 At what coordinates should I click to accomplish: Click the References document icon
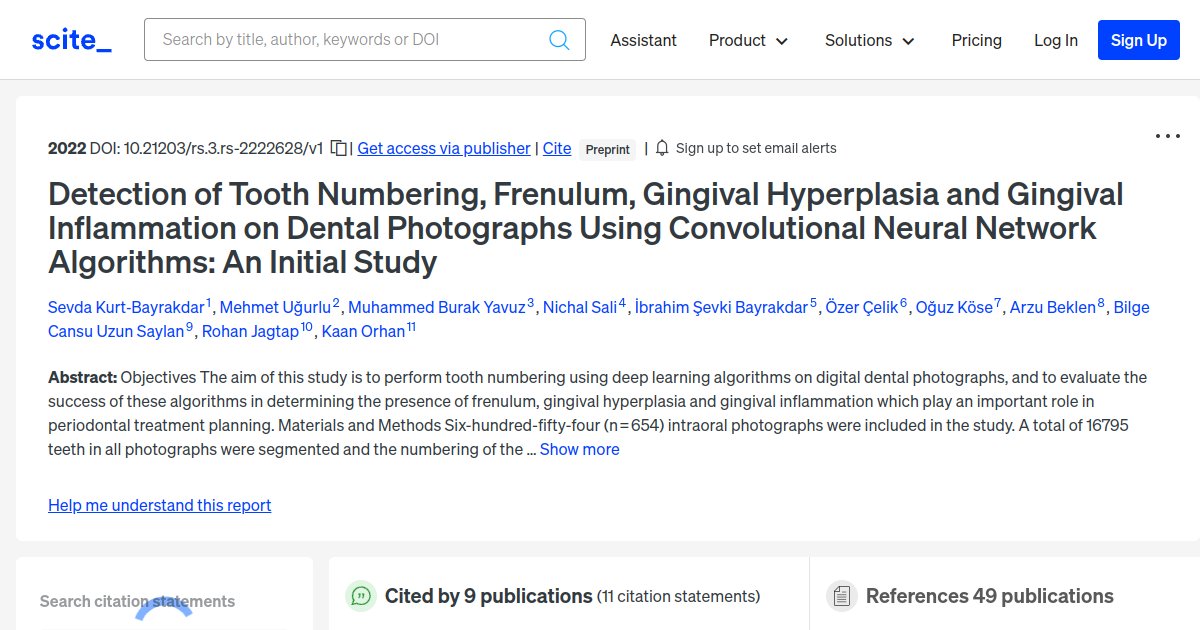[842, 597]
